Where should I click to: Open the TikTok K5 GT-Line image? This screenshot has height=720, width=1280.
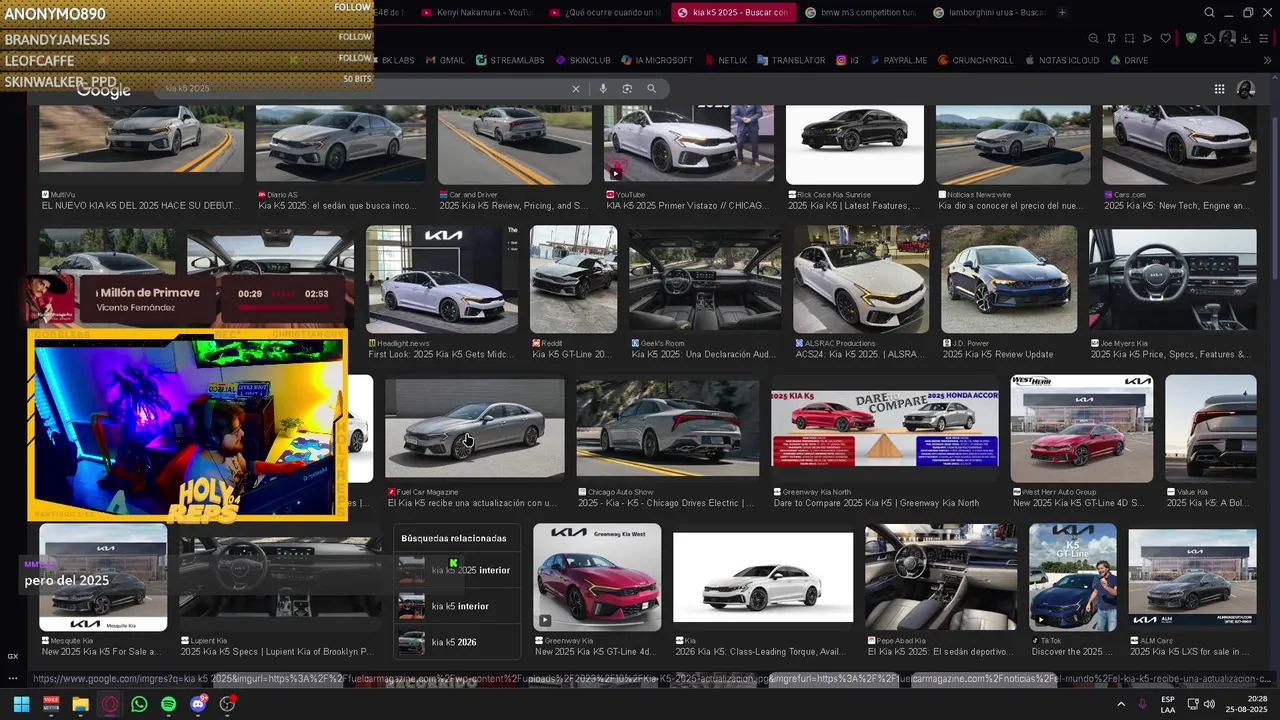point(1073,578)
